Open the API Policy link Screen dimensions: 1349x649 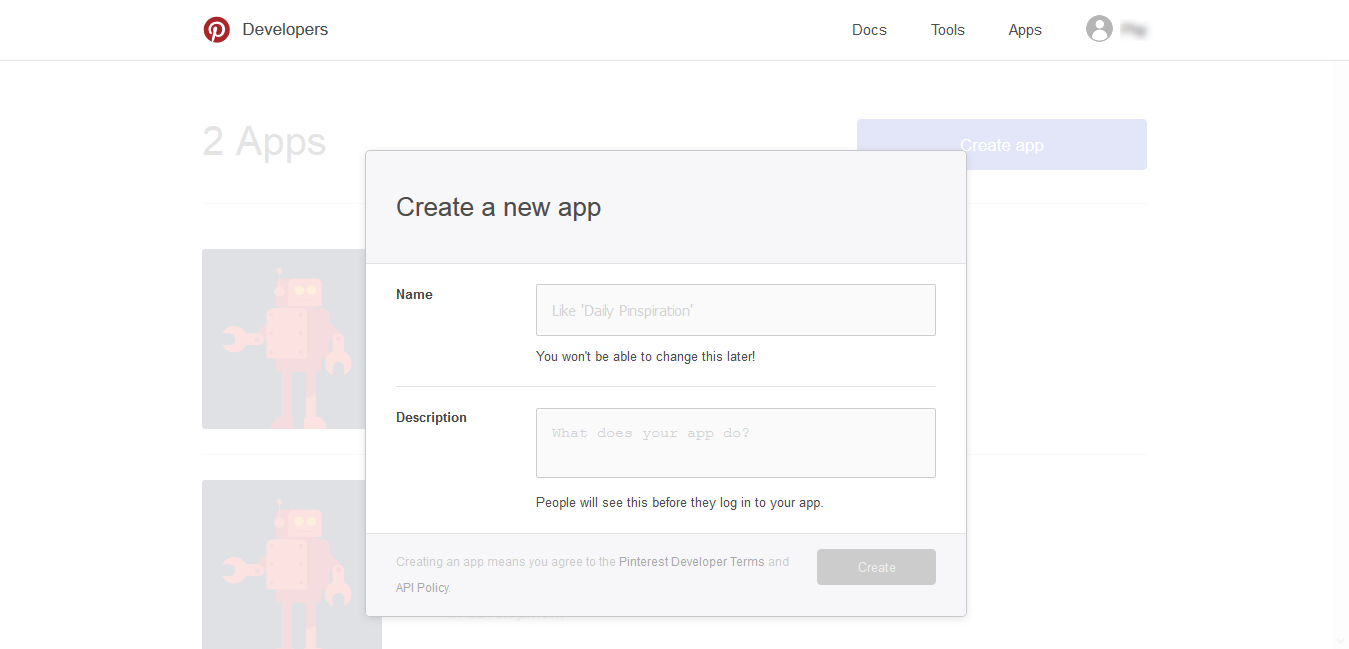[422, 588]
